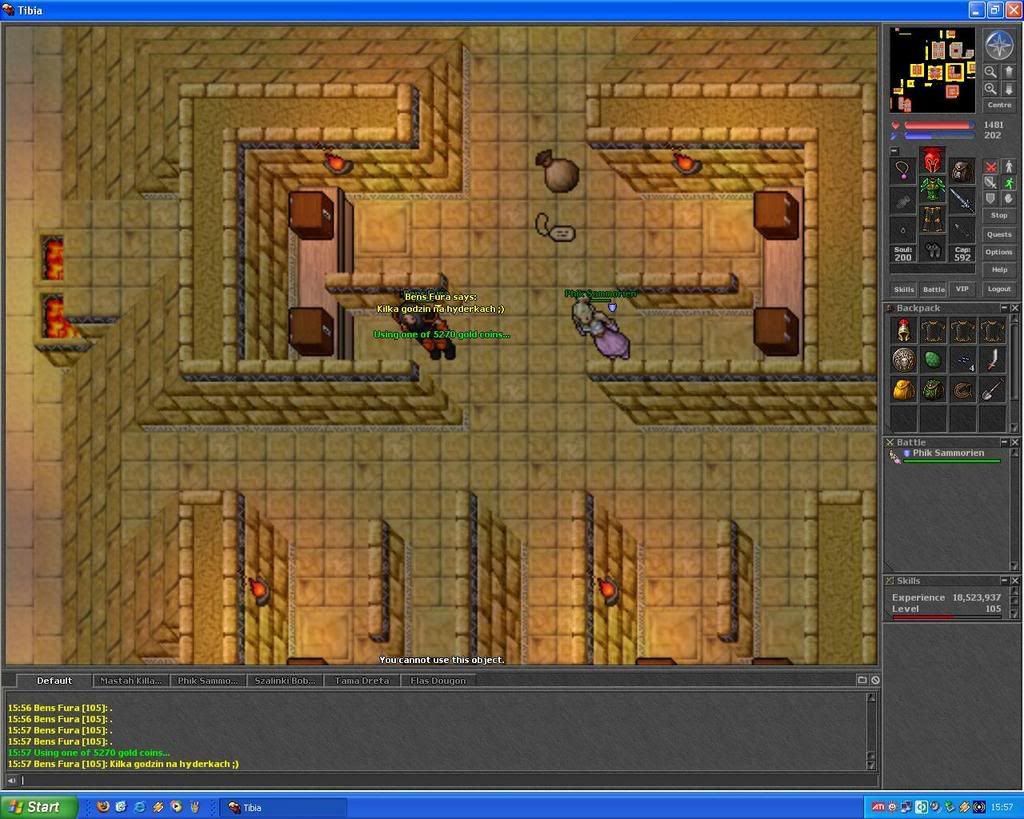
Task: Minimize the Skills panel
Action: point(1004,581)
